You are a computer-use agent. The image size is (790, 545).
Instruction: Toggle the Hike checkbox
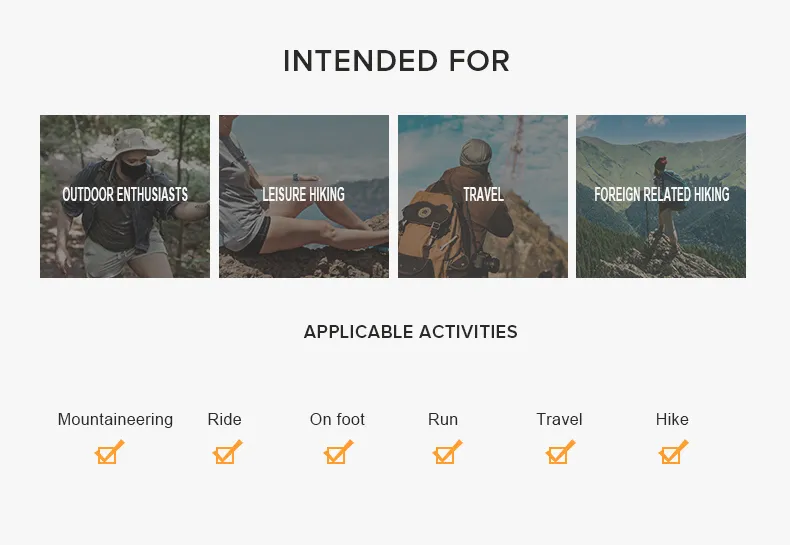tap(672, 454)
